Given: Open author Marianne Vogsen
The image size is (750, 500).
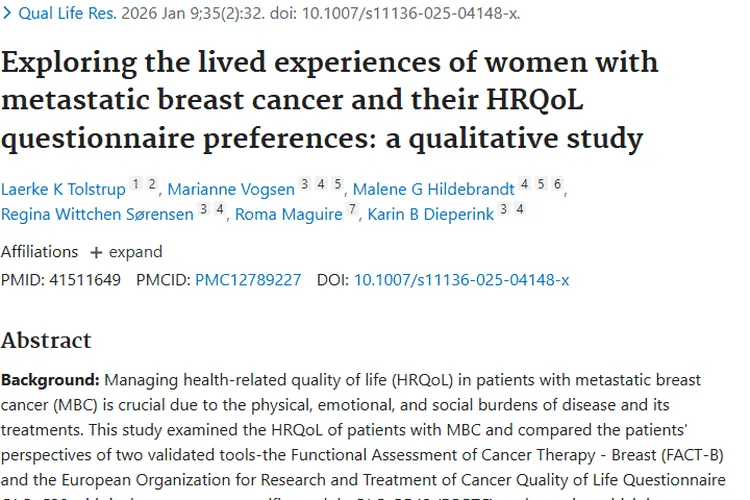Looking at the screenshot, I should pos(230,188).
